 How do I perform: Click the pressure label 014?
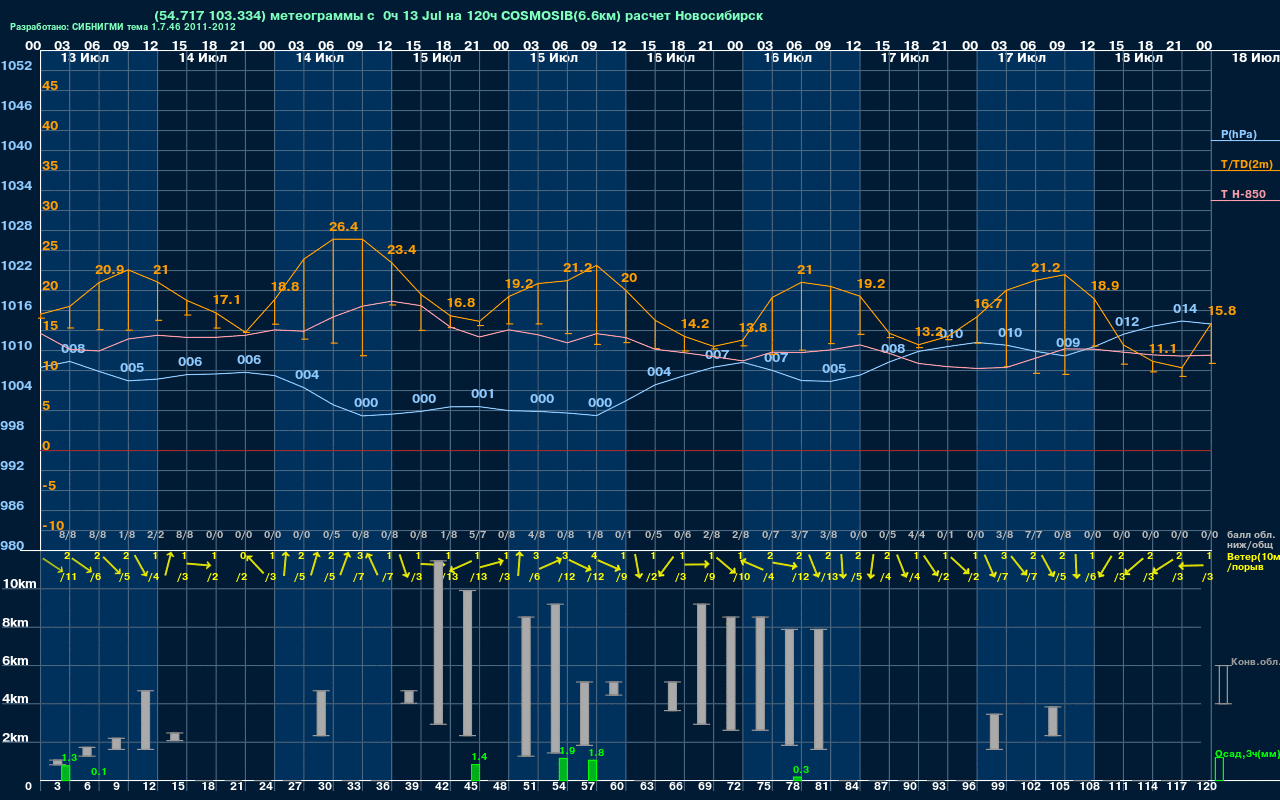coord(1185,309)
